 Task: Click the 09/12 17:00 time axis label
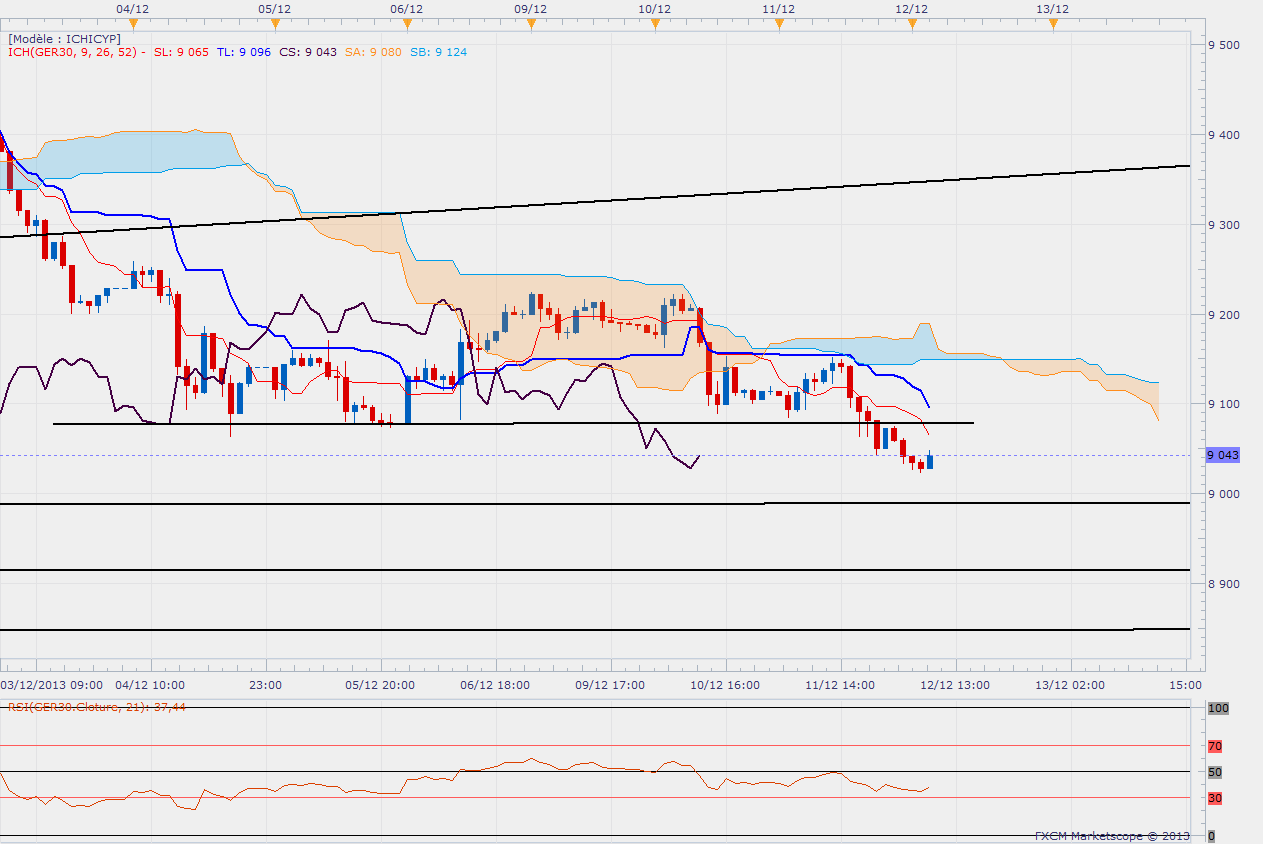pyautogui.click(x=610, y=685)
